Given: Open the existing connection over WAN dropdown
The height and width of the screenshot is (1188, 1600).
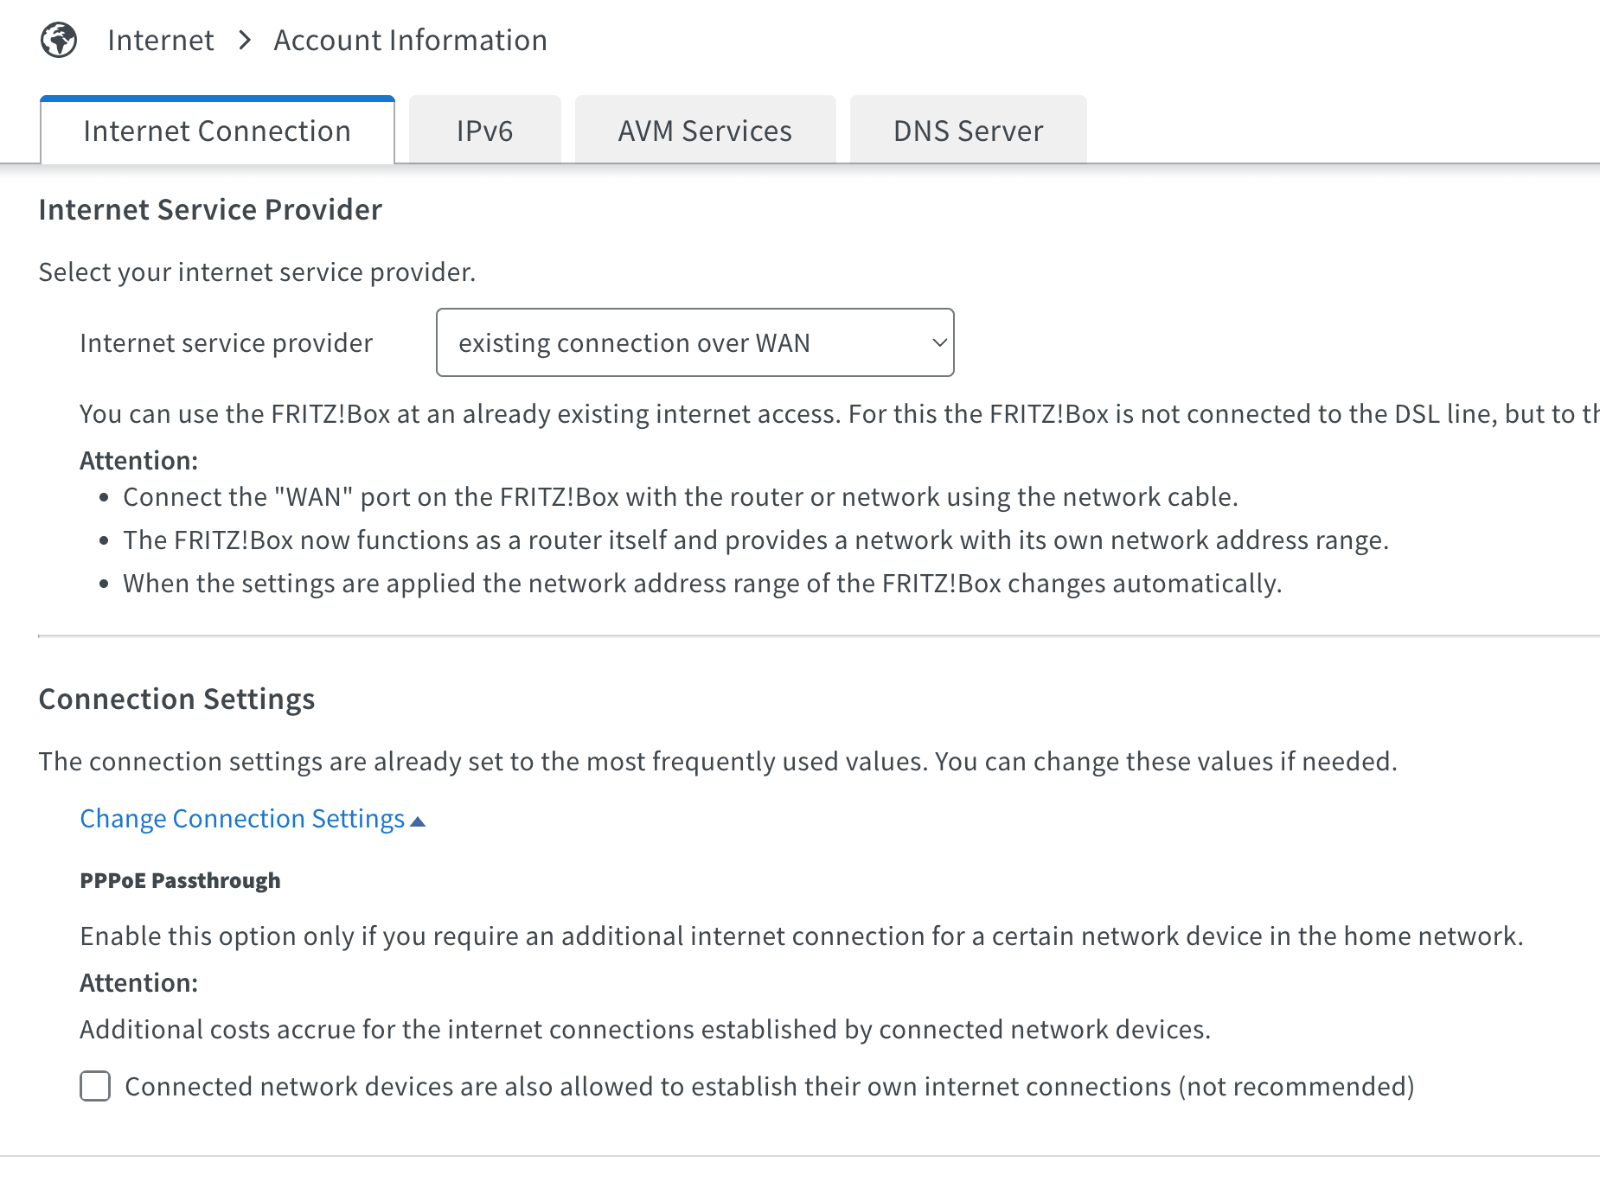Looking at the screenshot, I should click(695, 342).
